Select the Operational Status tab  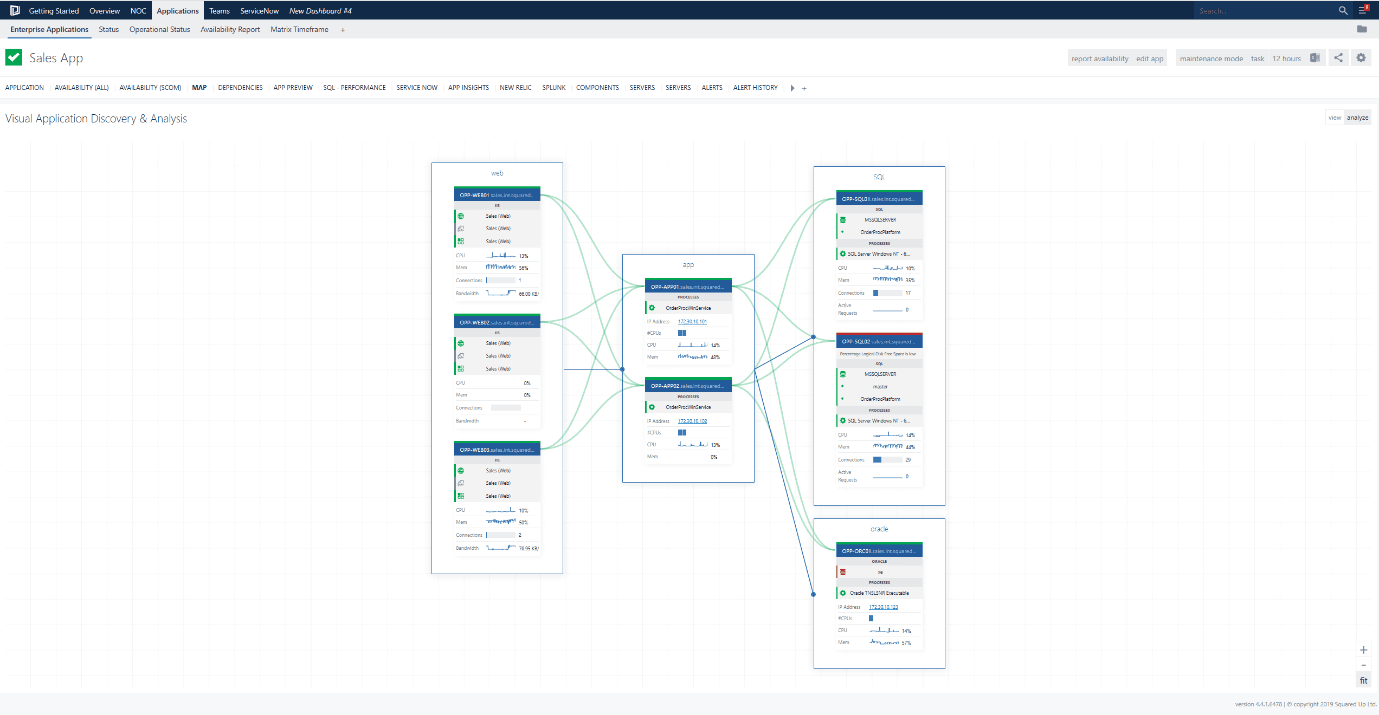(160, 30)
